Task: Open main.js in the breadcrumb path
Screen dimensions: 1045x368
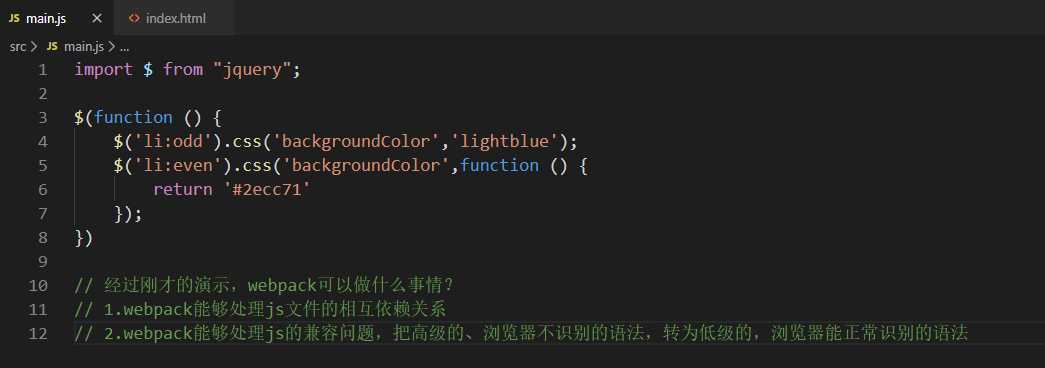Action: (84, 47)
